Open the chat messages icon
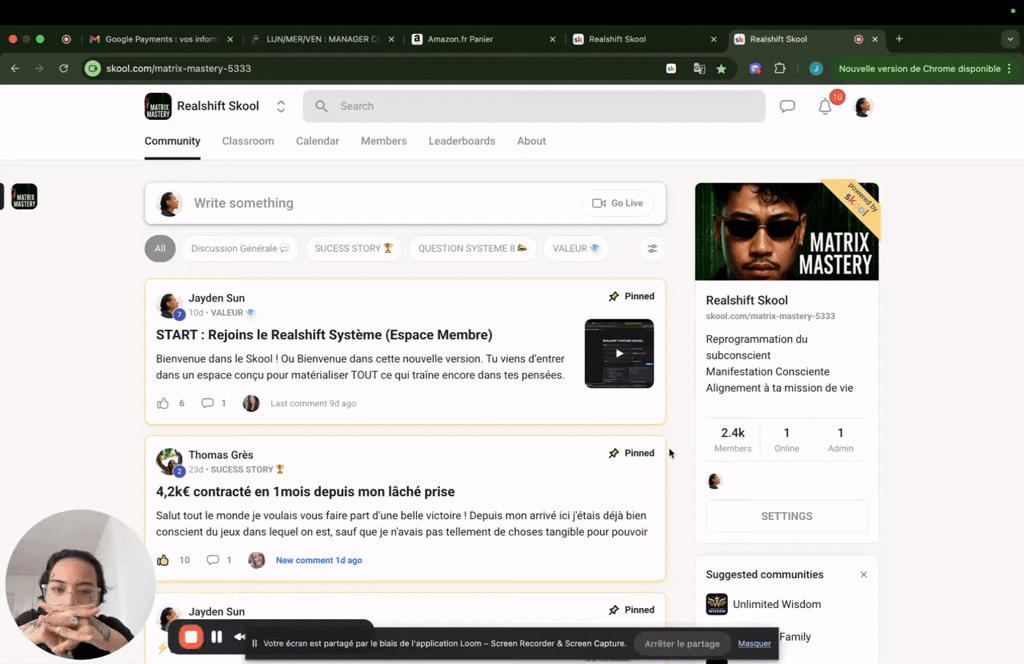The height and width of the screenshot is (664, 1024). click(787, 106)
